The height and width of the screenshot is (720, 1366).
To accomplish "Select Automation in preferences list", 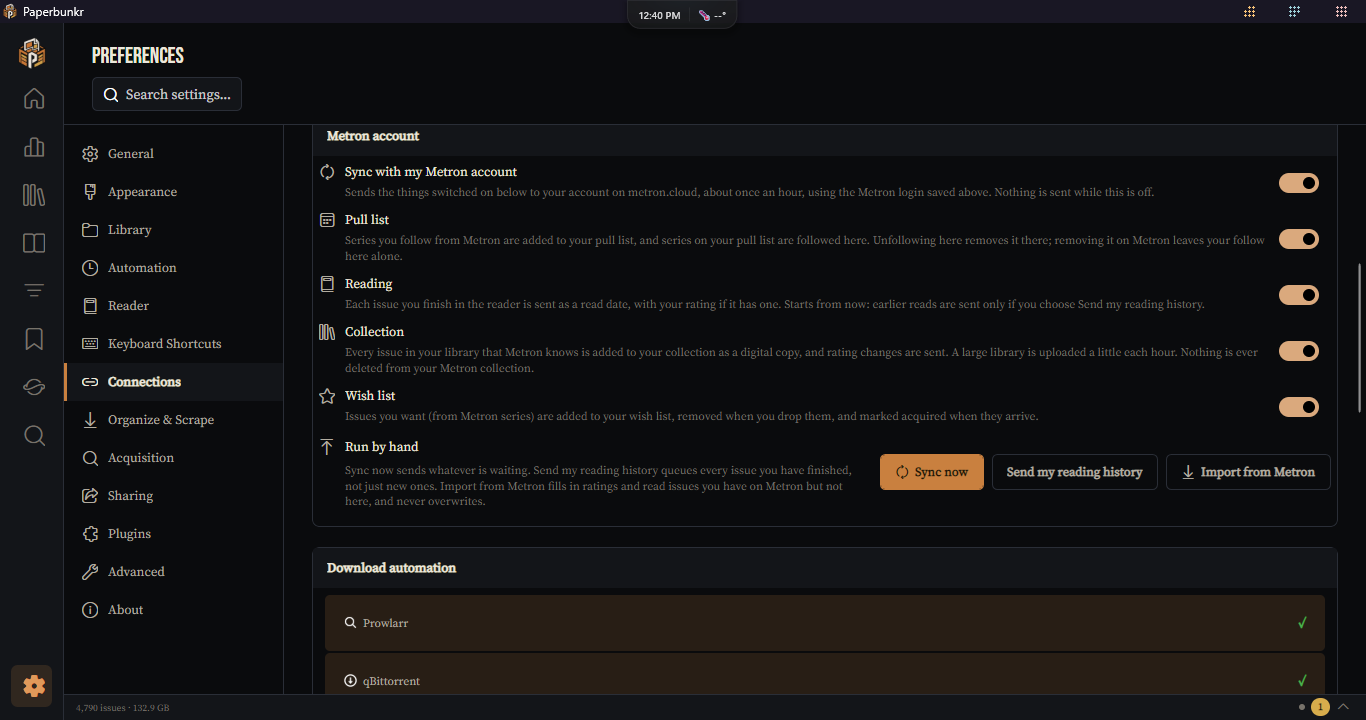I will [173, 268].
